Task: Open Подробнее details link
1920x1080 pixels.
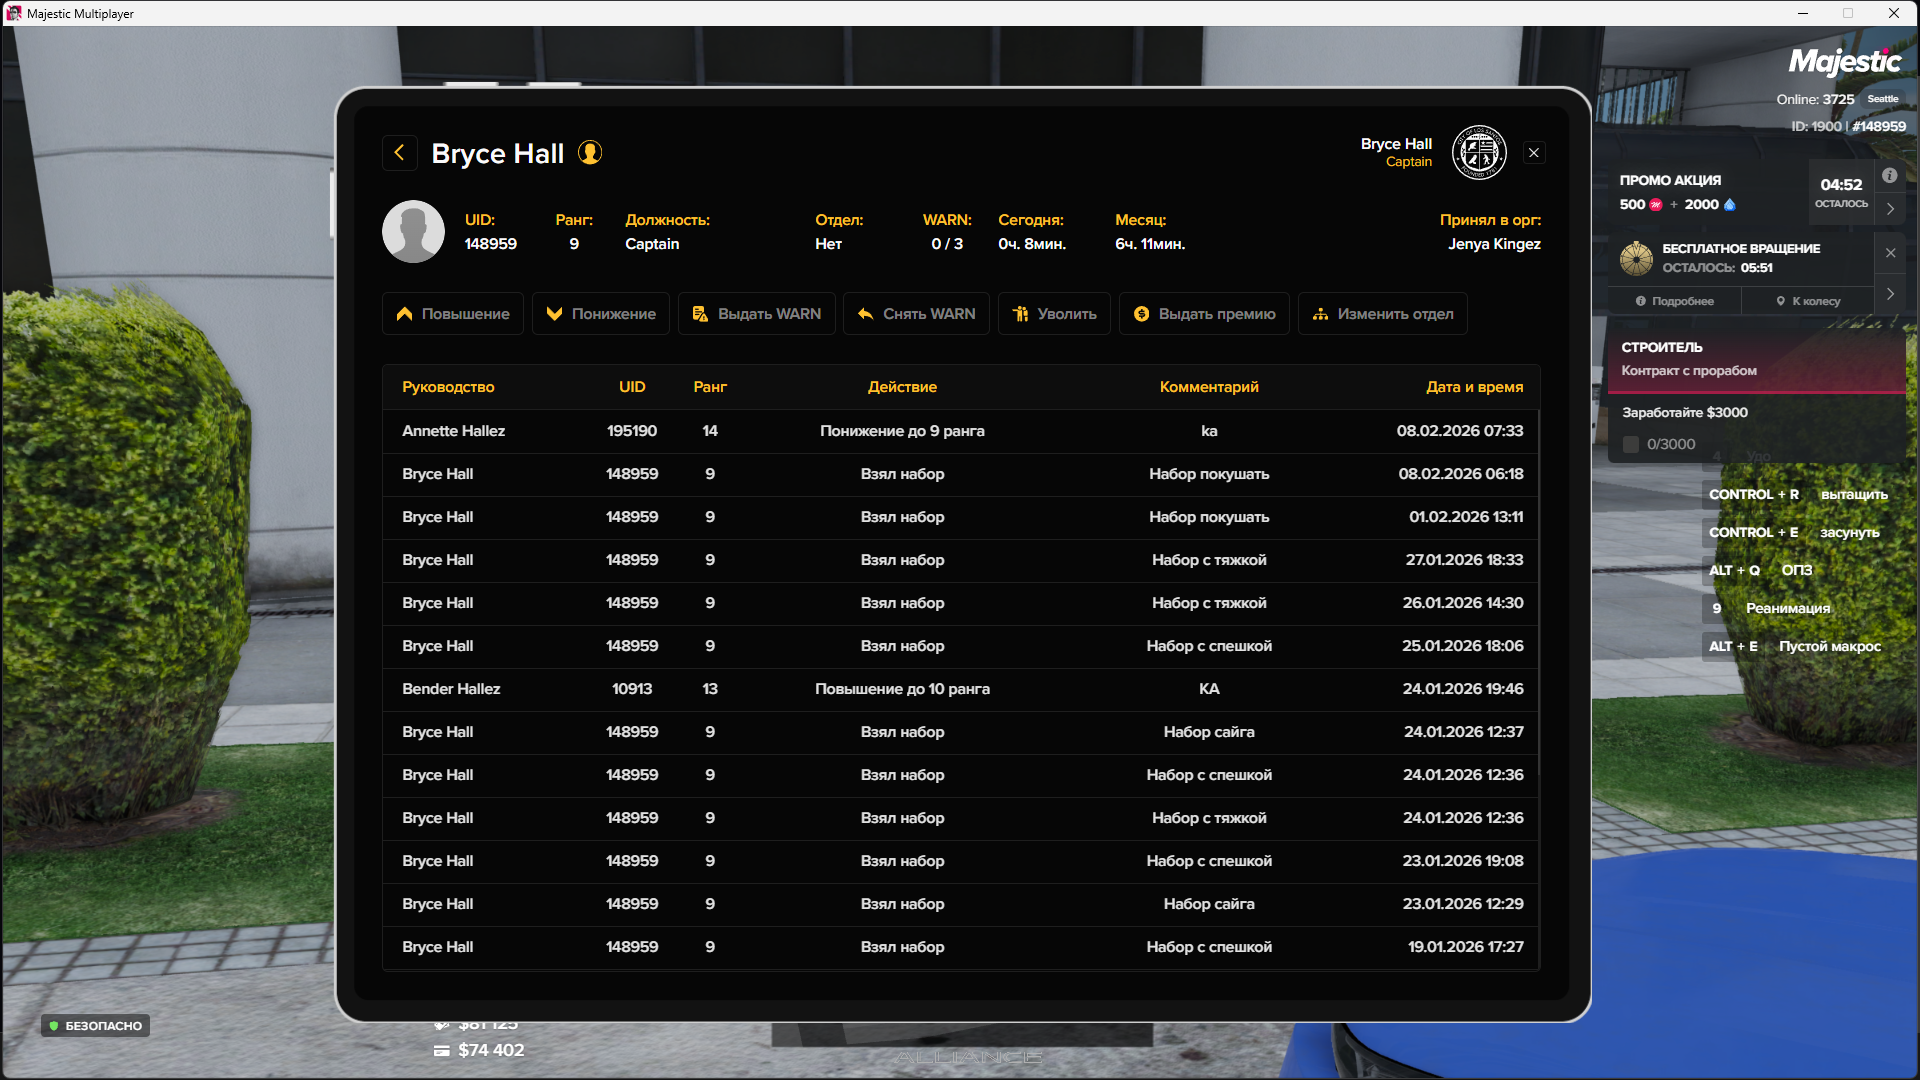Action: click(x=1675, y=301)
